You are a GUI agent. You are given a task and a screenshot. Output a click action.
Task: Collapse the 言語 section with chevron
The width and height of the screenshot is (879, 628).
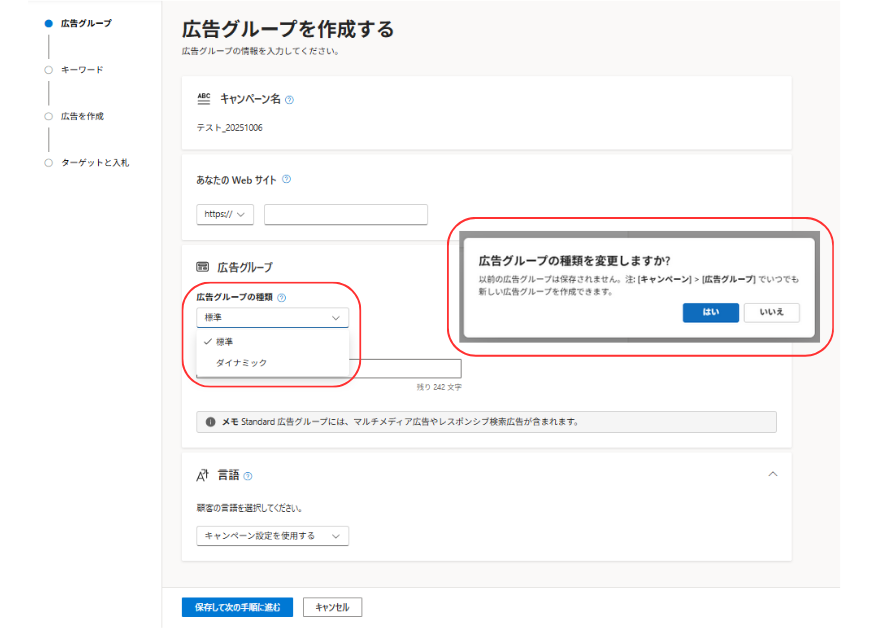click(x=772, y=474)
